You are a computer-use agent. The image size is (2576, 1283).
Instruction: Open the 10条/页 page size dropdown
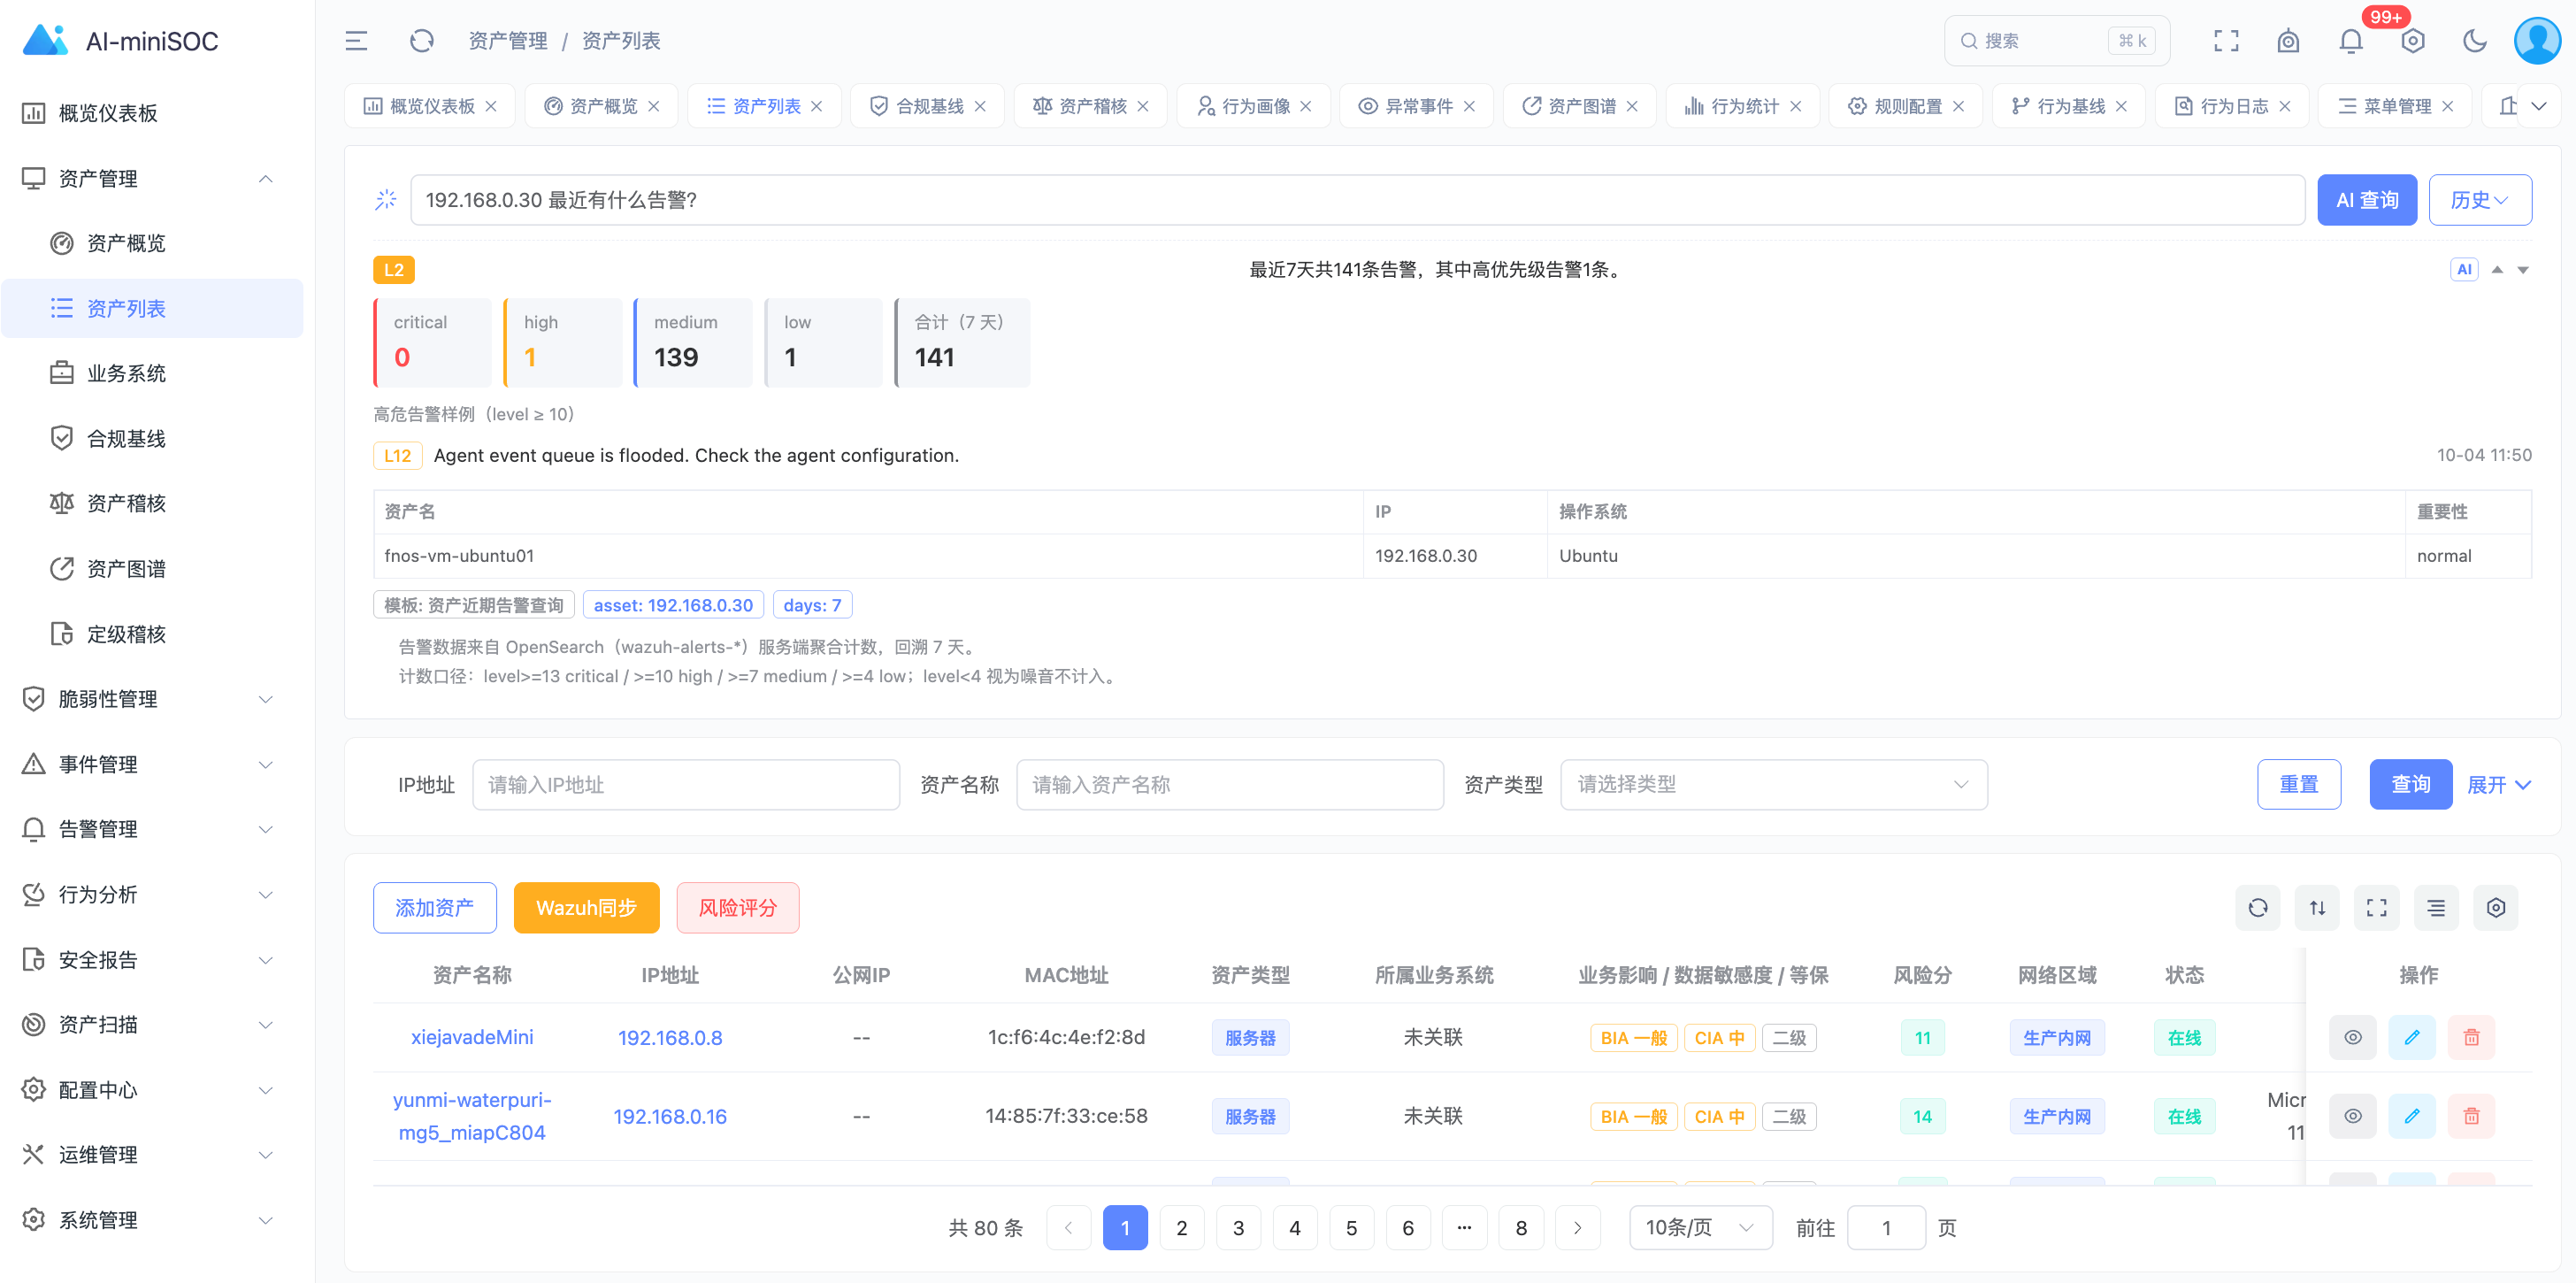[x=1700, y=1227]
